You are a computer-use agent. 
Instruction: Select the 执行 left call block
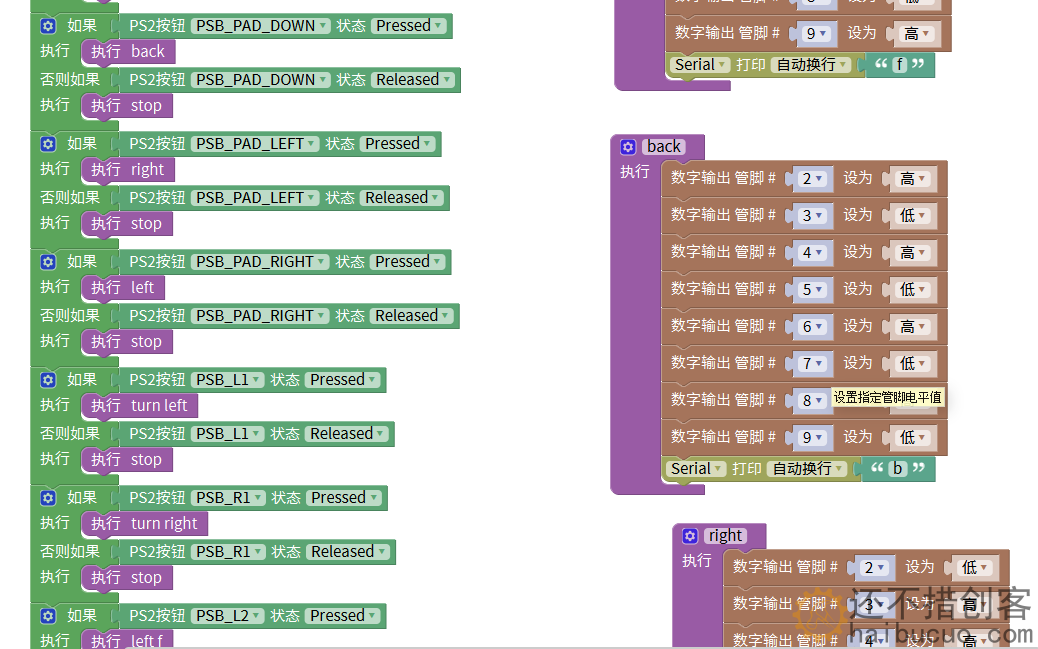point(123,287)
